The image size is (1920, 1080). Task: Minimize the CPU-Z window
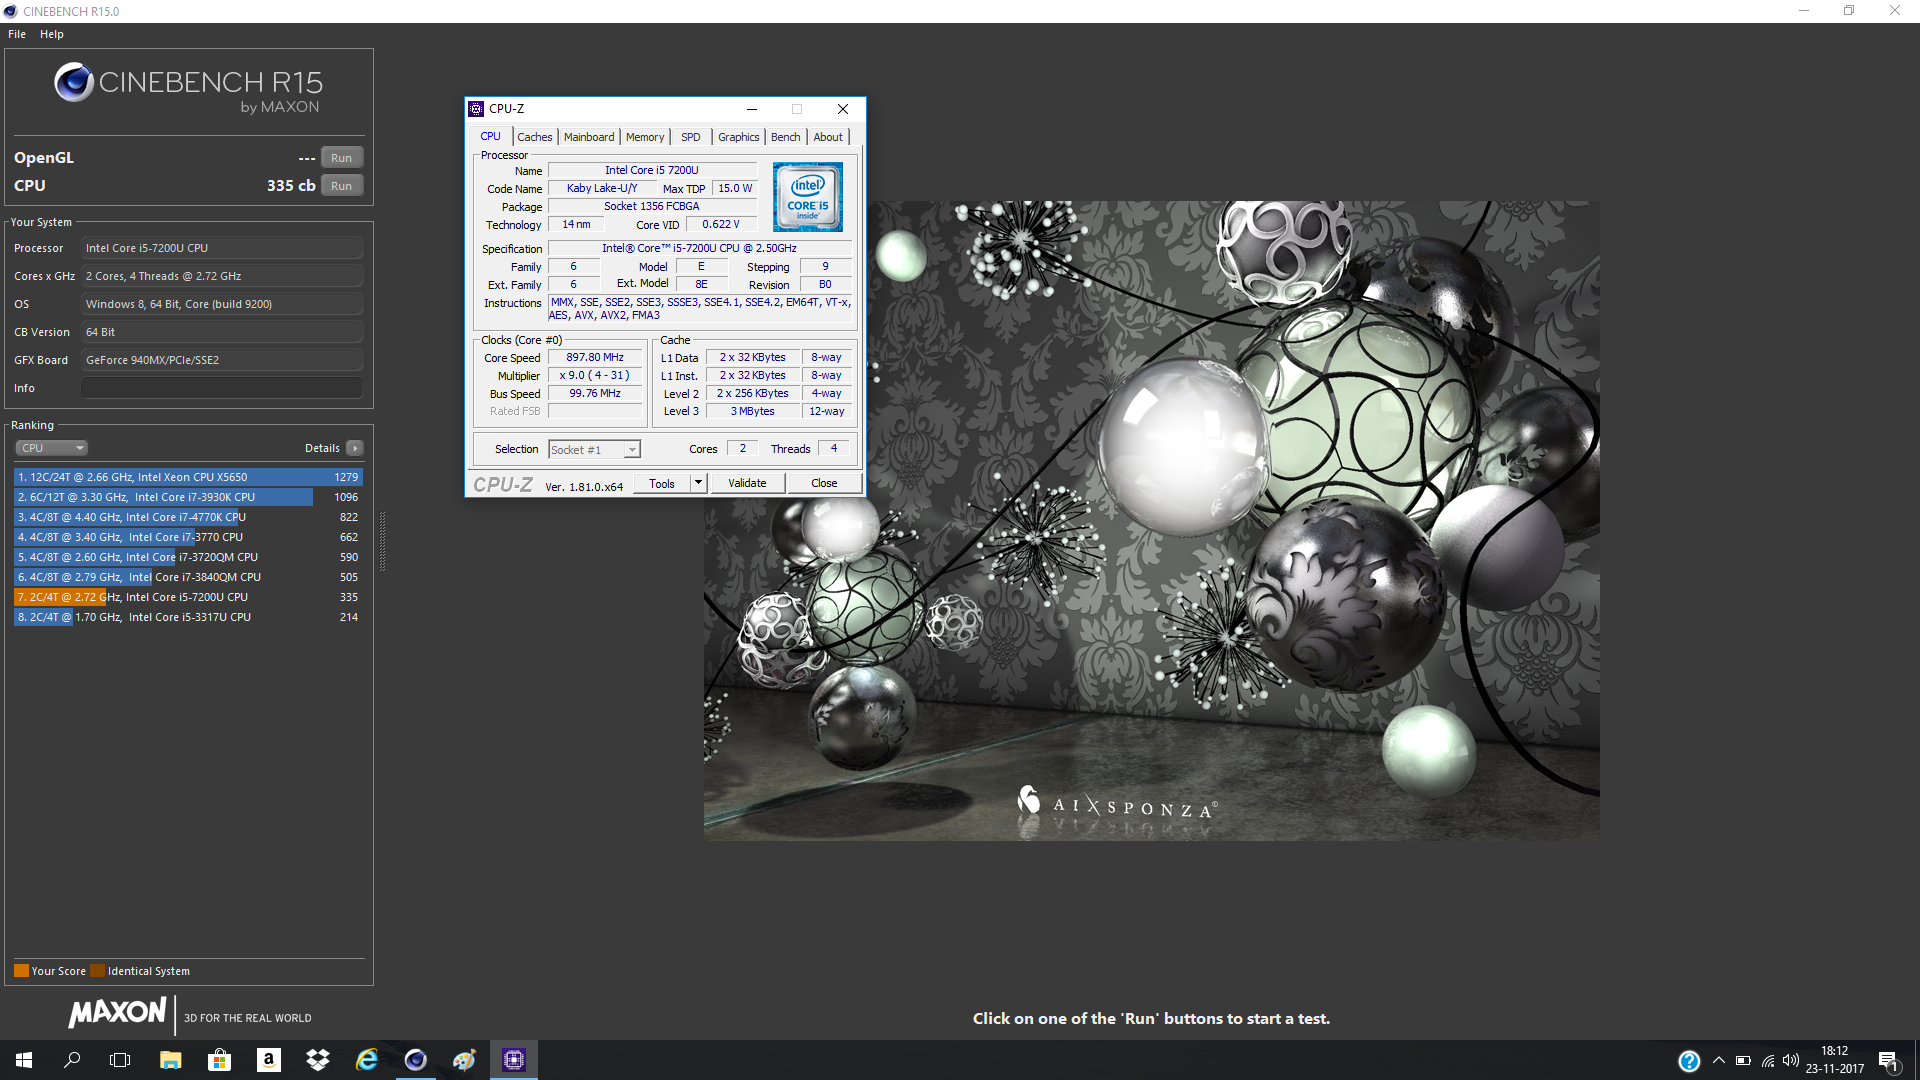[751, 109]
